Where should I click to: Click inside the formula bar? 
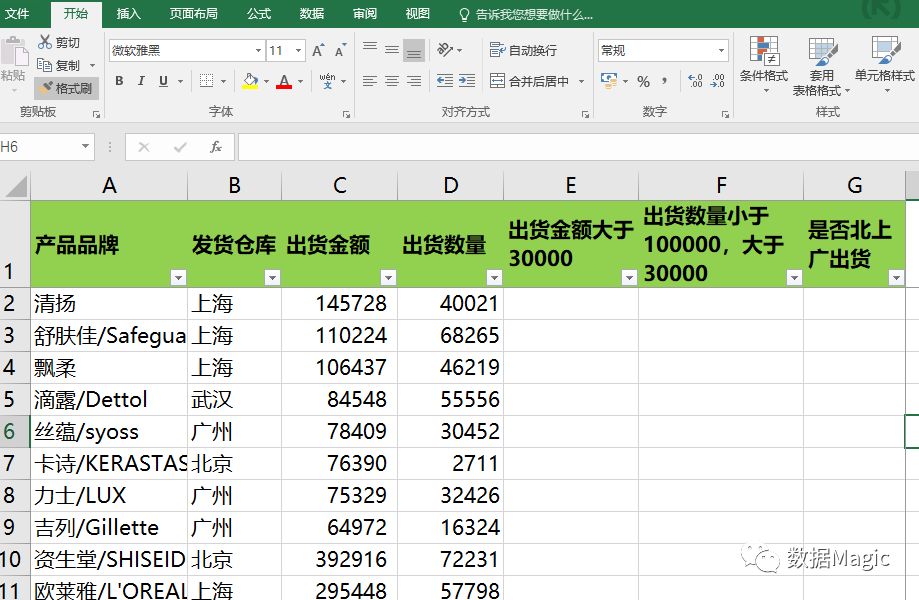coord(577,146)
